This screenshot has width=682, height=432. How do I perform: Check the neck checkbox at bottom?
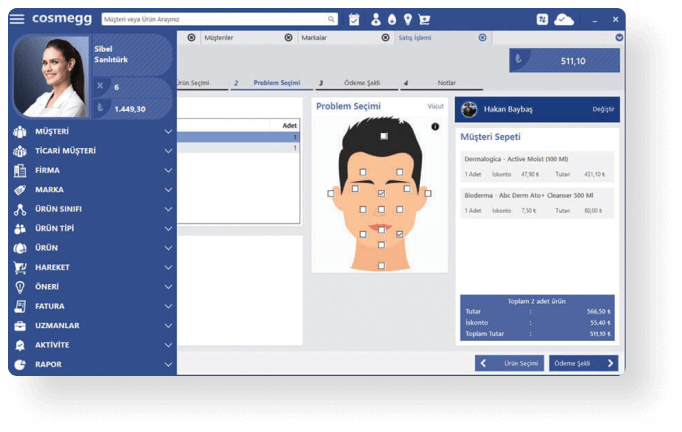[x=381, y=265]
